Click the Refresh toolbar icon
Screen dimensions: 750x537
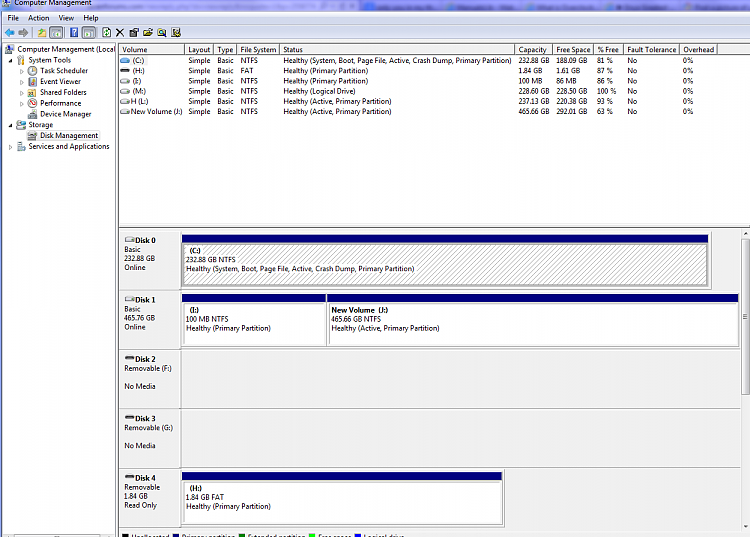pos(106,33)
